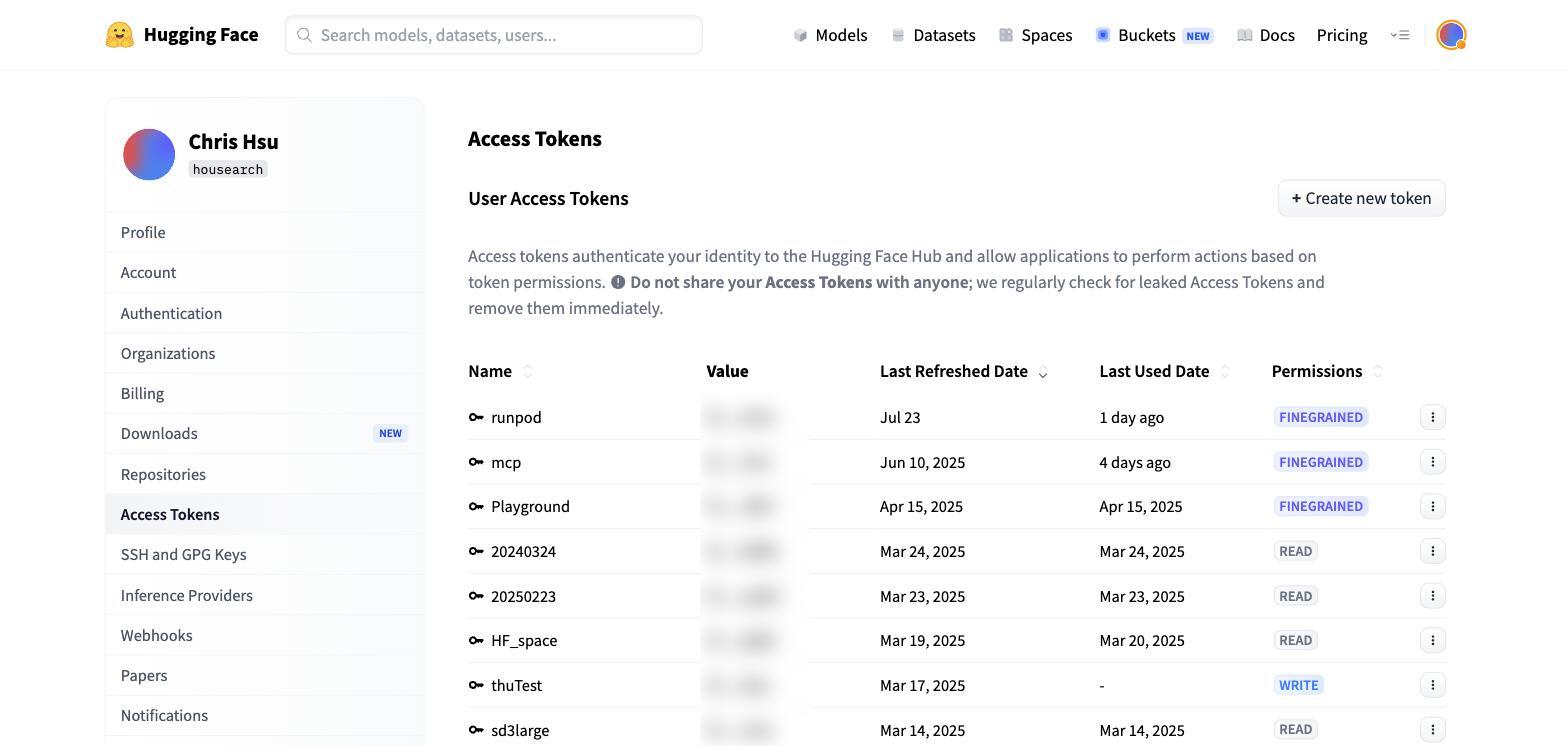Open Downloads in the sidebar
This screenshot has height=746, width=1568.
tap(264, 433)
